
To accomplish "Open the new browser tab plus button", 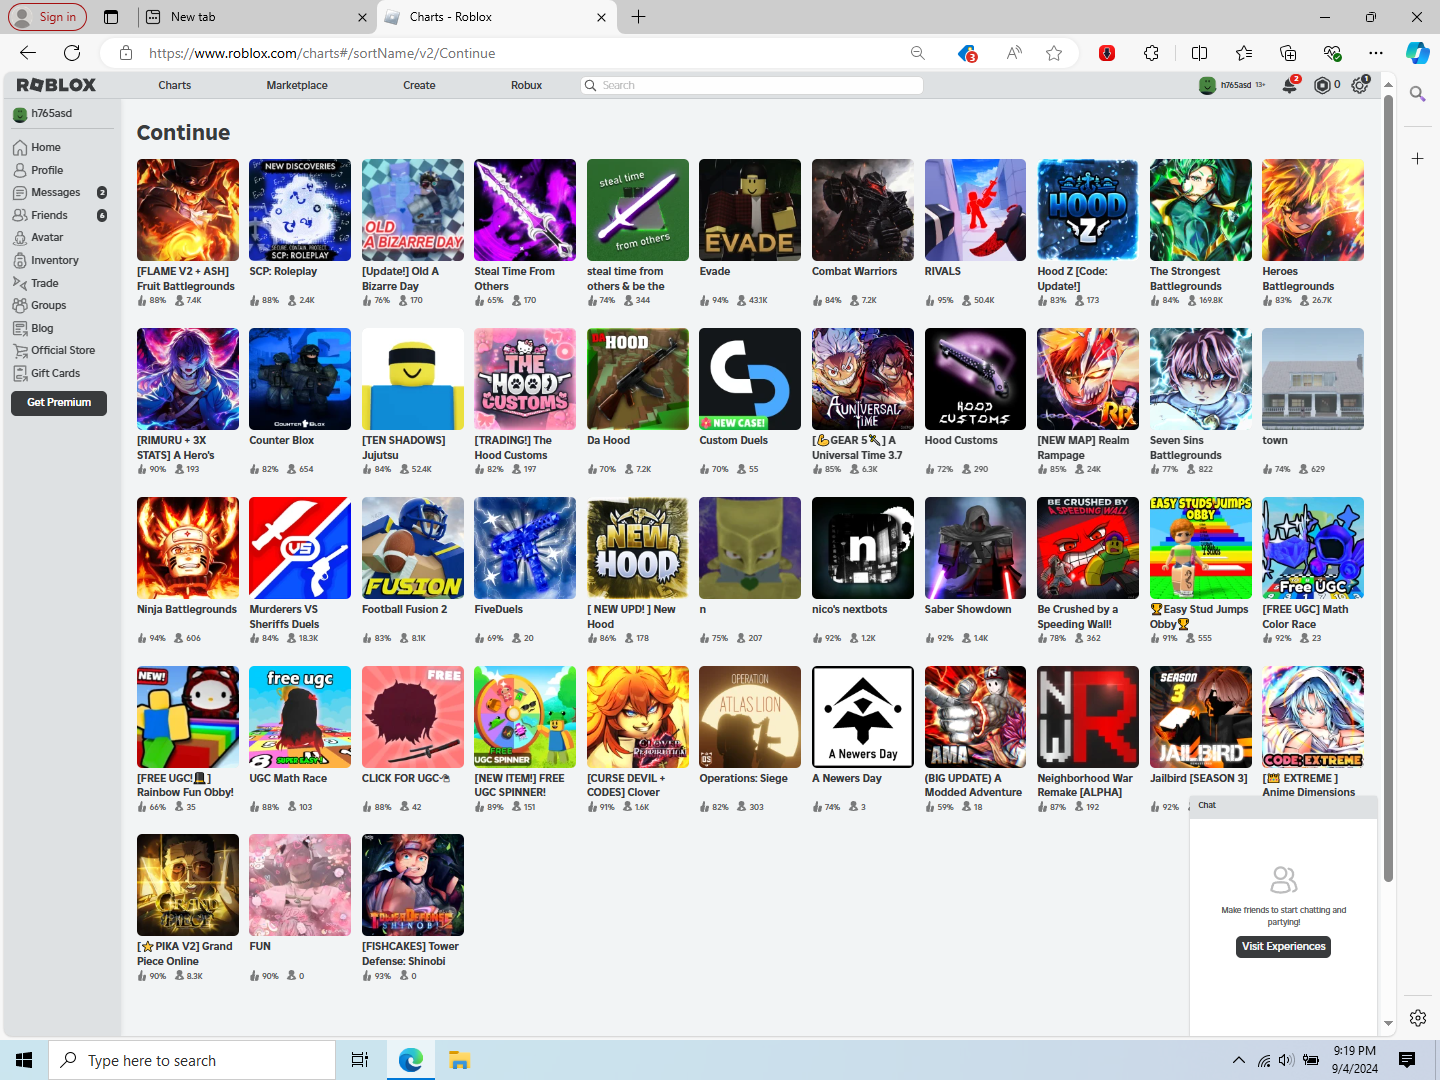I will point(638,17).
